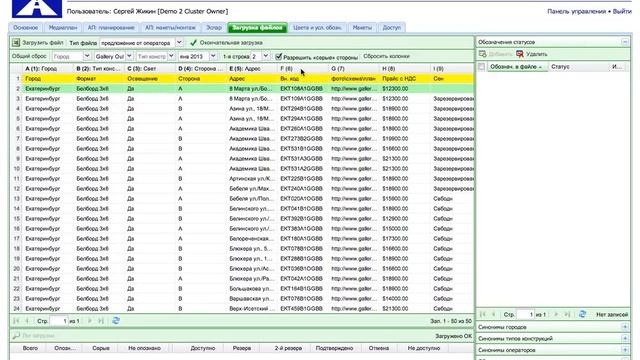Toggle allow gray sides checkbox

(279, 56)
